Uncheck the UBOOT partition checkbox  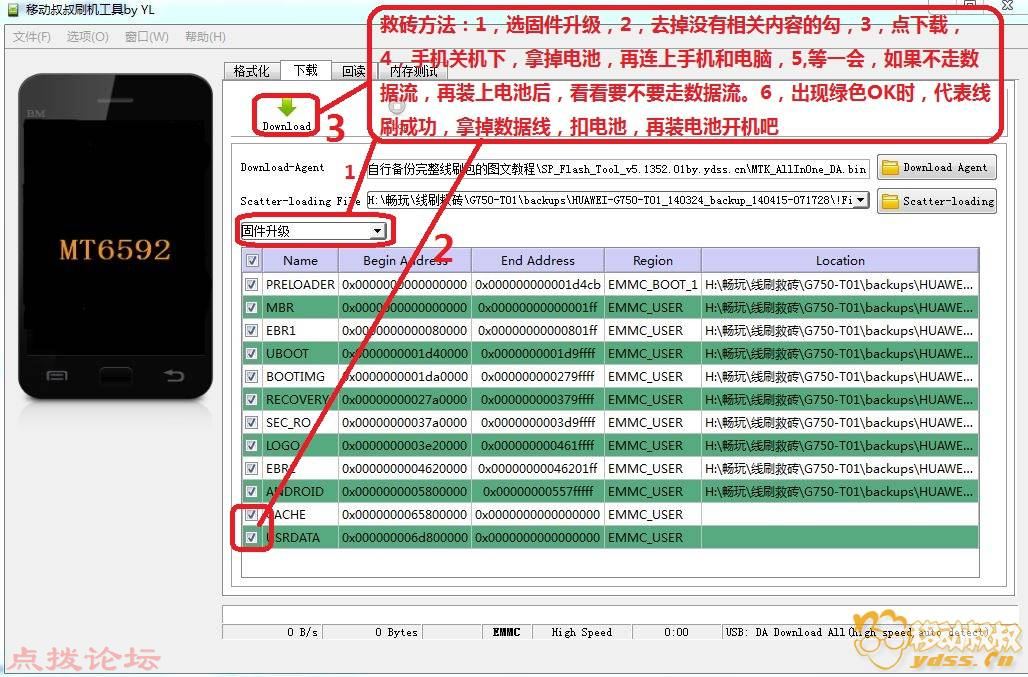(x=251, y=353)
